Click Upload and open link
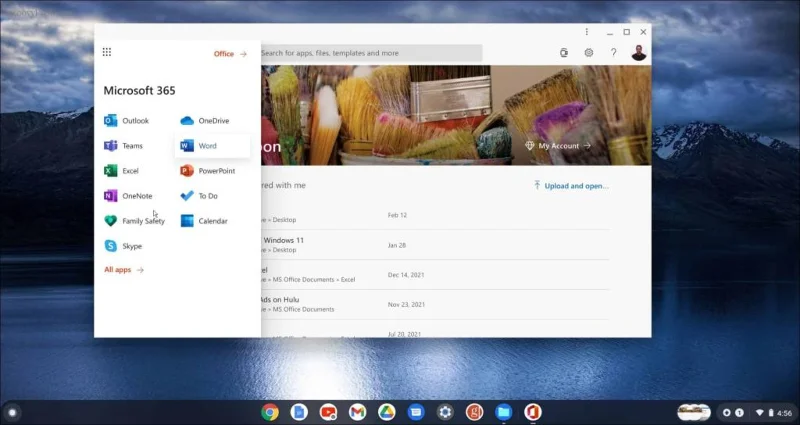This screenshot has width=800, height=425. [571, 186]
